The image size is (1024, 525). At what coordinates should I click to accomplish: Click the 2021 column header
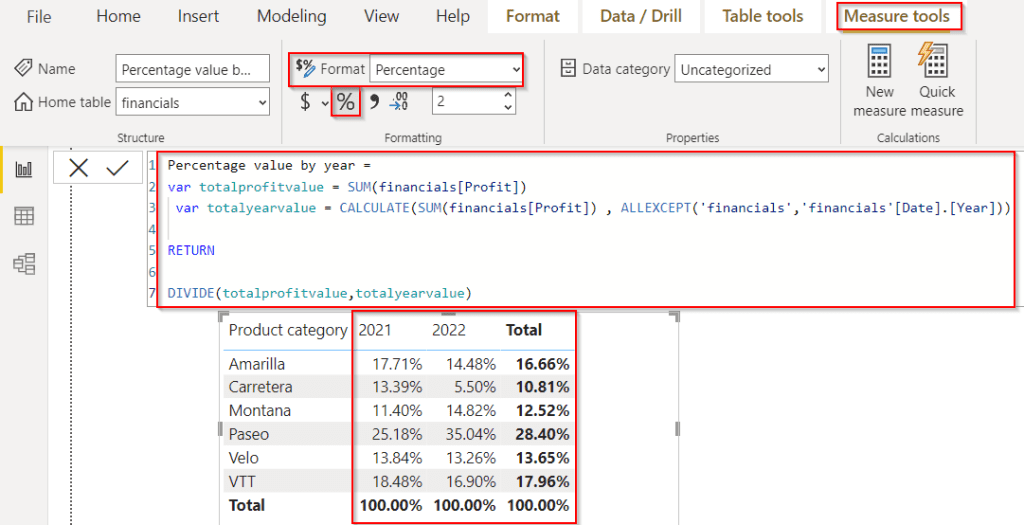coord(376,330)
